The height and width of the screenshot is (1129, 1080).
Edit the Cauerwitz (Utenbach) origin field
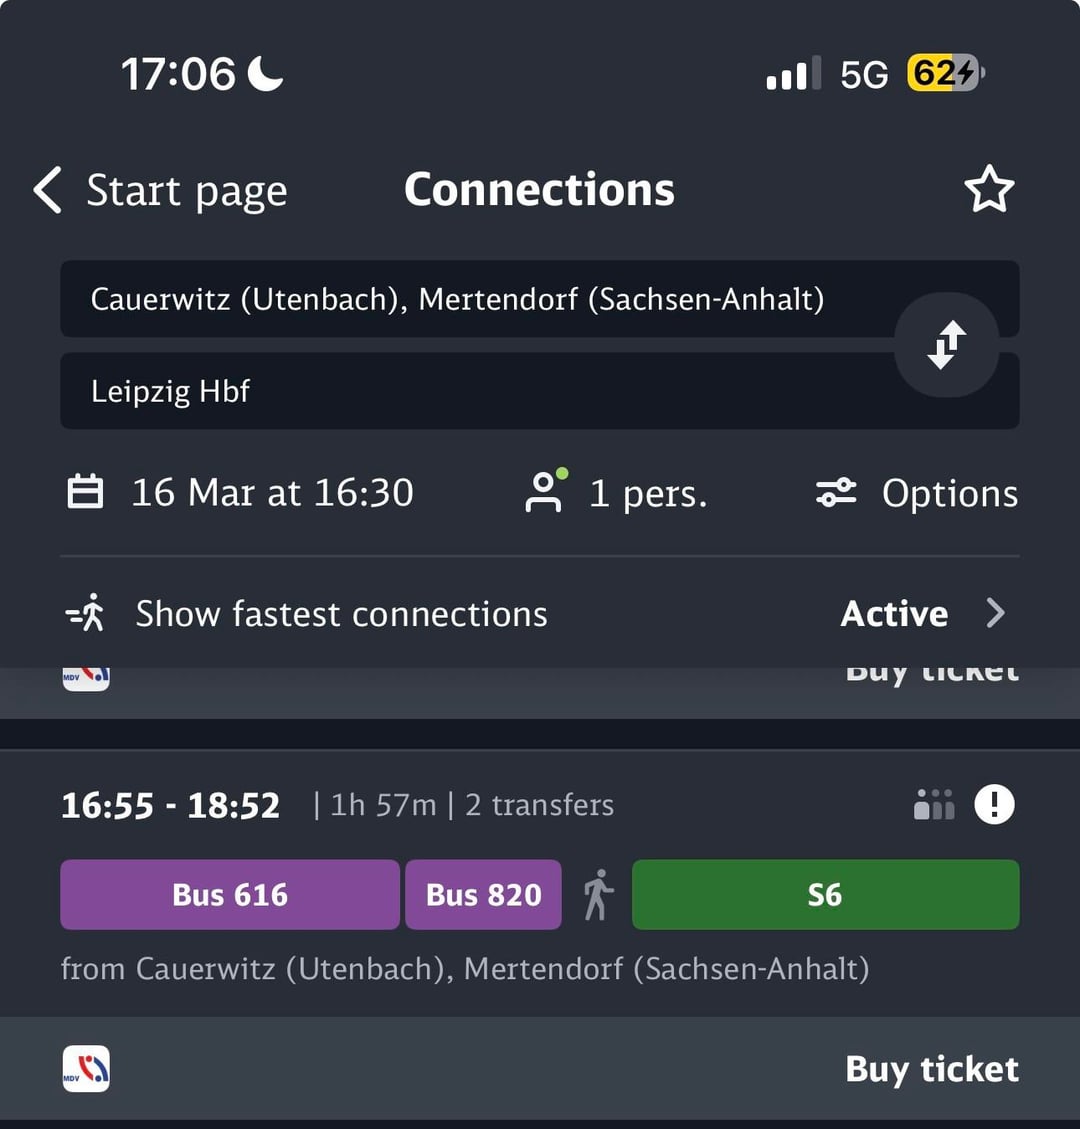tap(457, 299)
